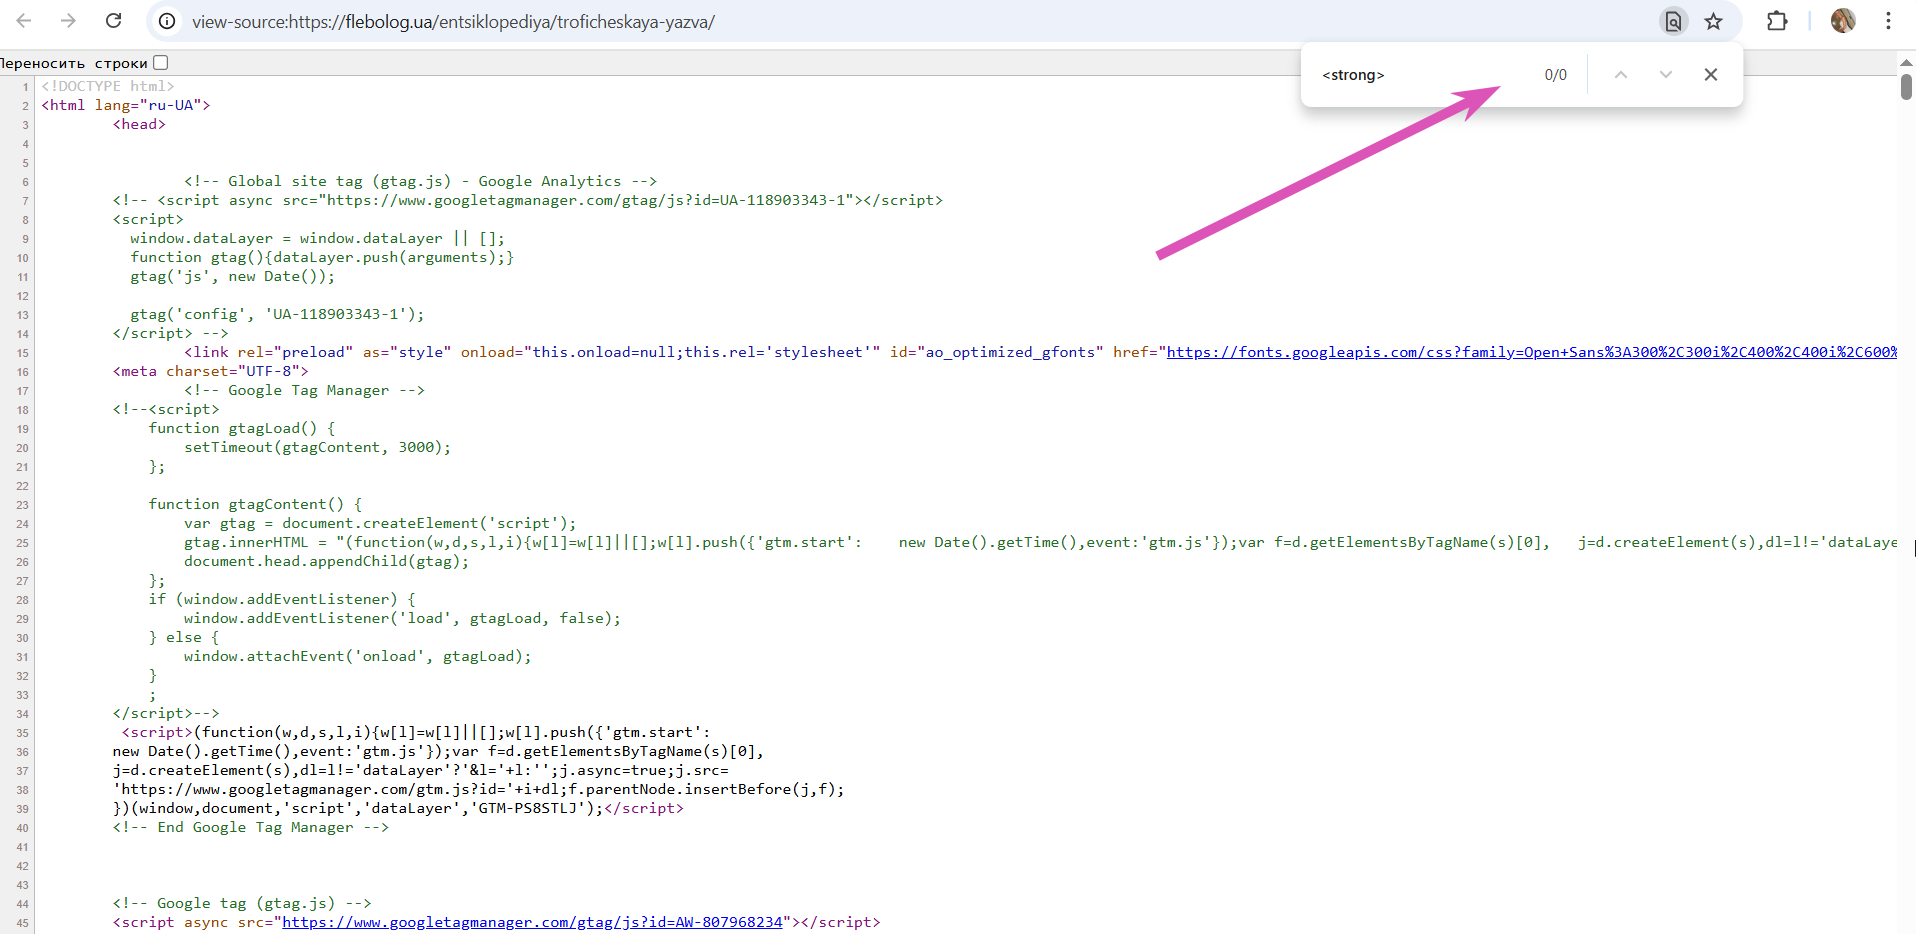1916x934 pixels.
Task: Open the find-in-page icon in address bar
Action: [x=1673, y=21]
